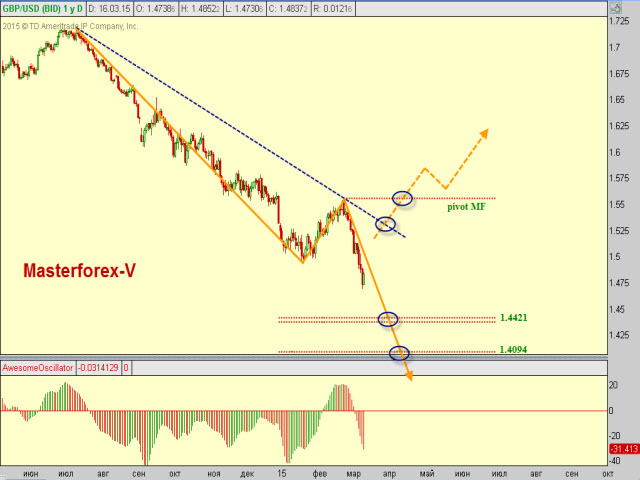Click the chart settings icon above the price axis

pos(615,8)
